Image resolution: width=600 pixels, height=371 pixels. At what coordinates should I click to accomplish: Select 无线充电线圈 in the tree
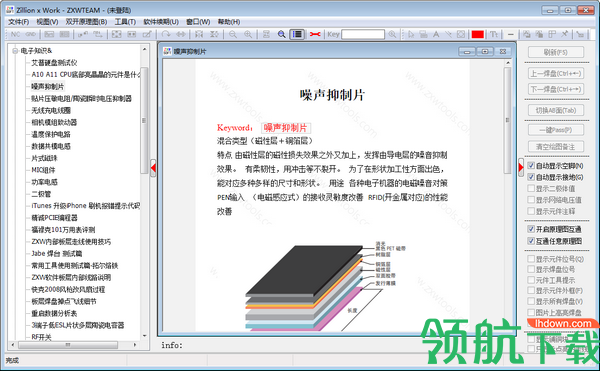click(51, 111)
